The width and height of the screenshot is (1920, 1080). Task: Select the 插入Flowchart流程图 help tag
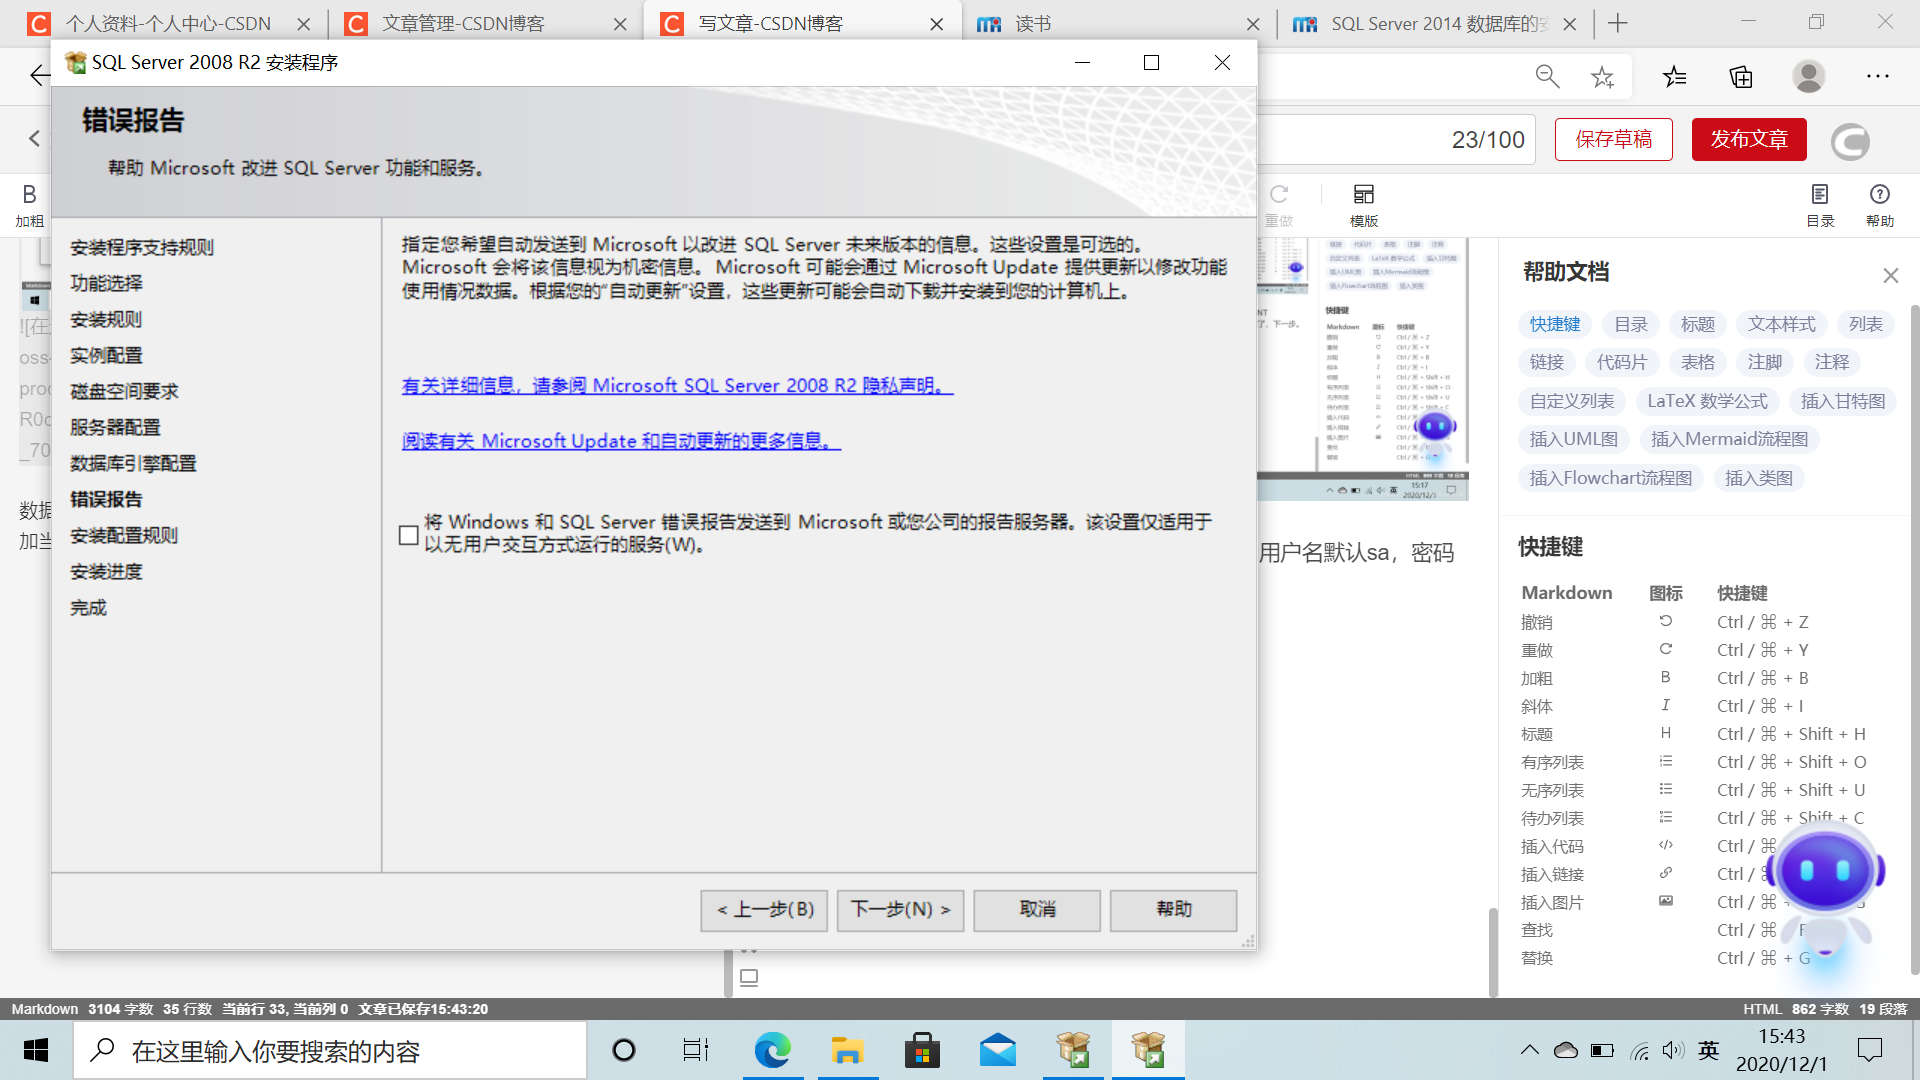(1610, 479)
